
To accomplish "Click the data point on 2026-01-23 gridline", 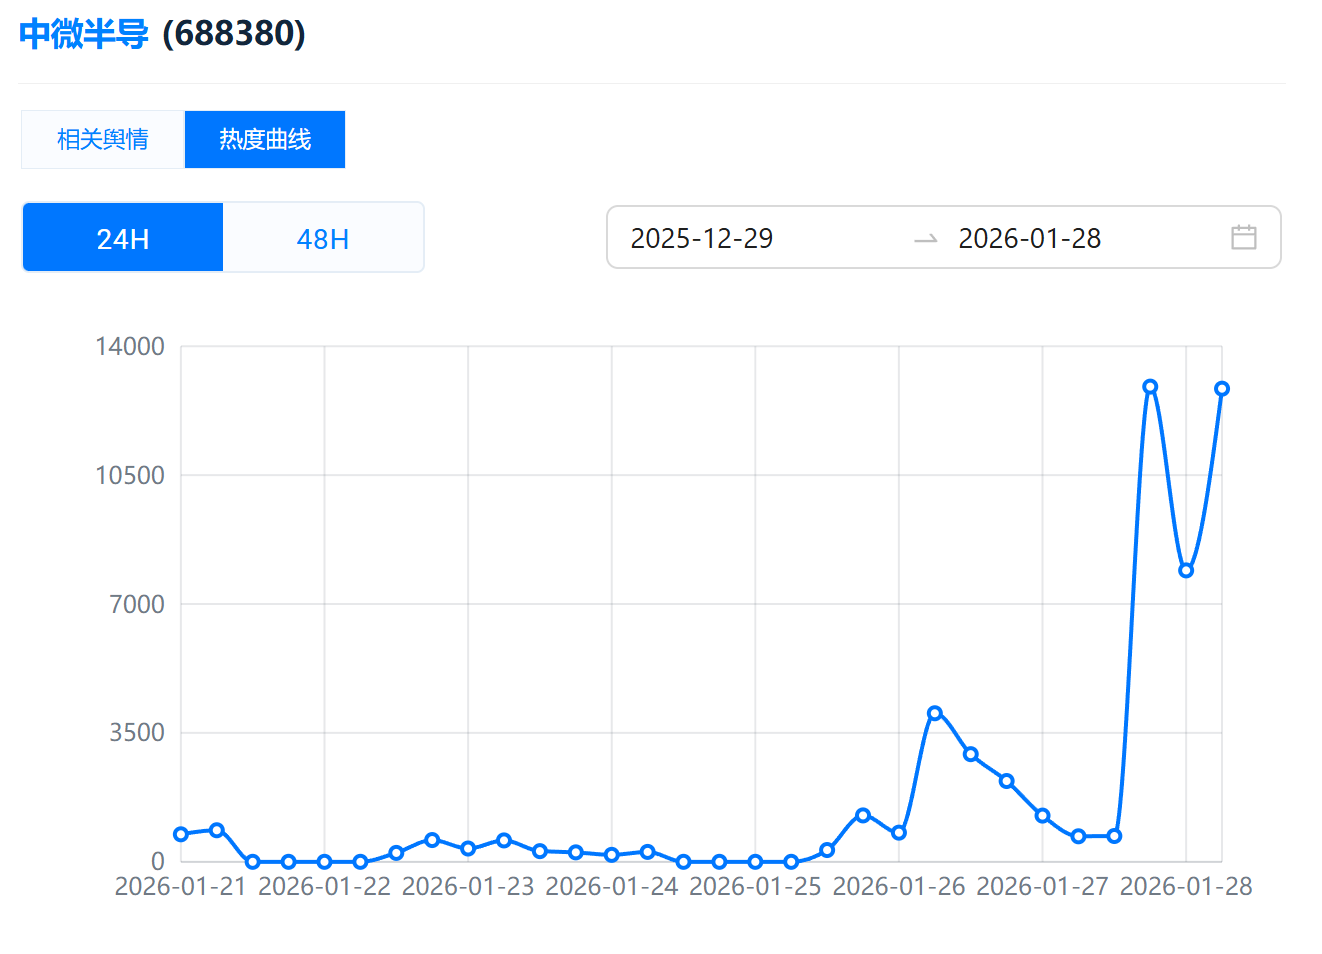I will 468,848.
